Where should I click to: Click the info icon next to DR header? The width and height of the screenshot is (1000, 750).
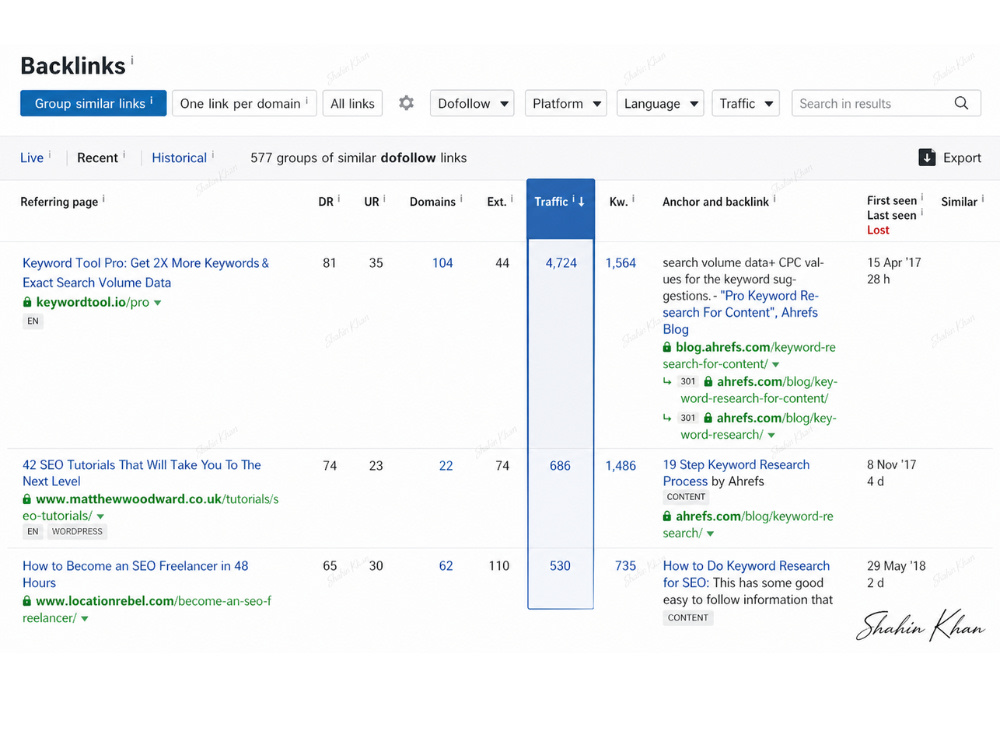click(339, 199)
